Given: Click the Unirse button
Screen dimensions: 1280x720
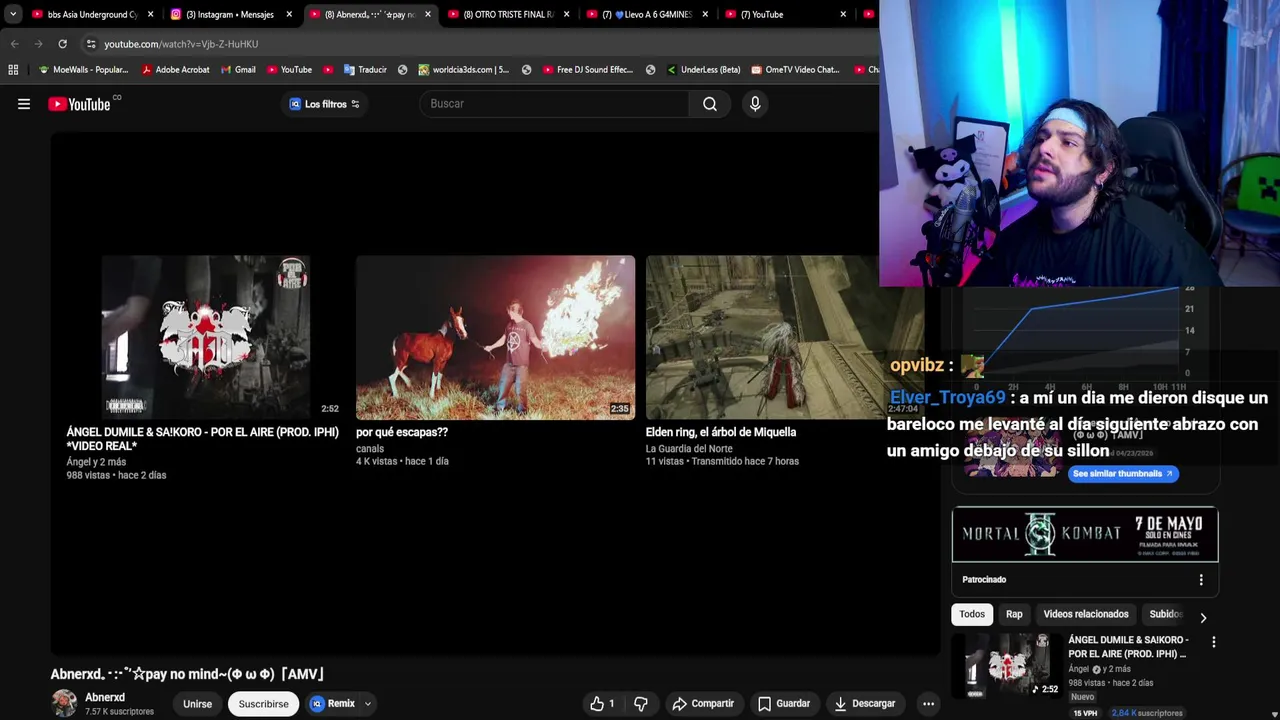Looking at the screenshot, I should coord(197,704).
